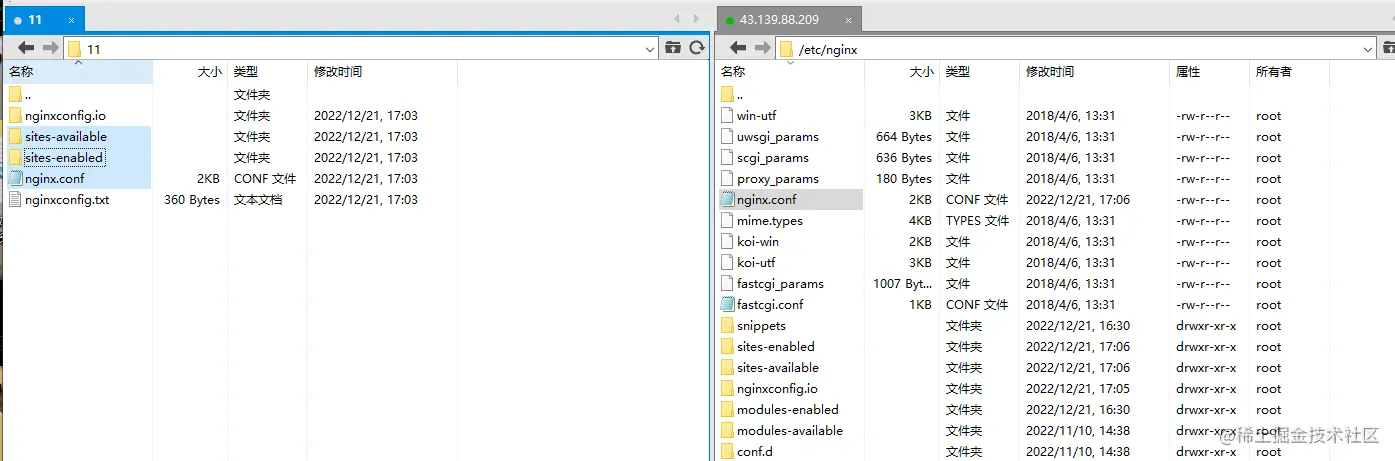Click the snippets folder icon

(x=727, y=326)
